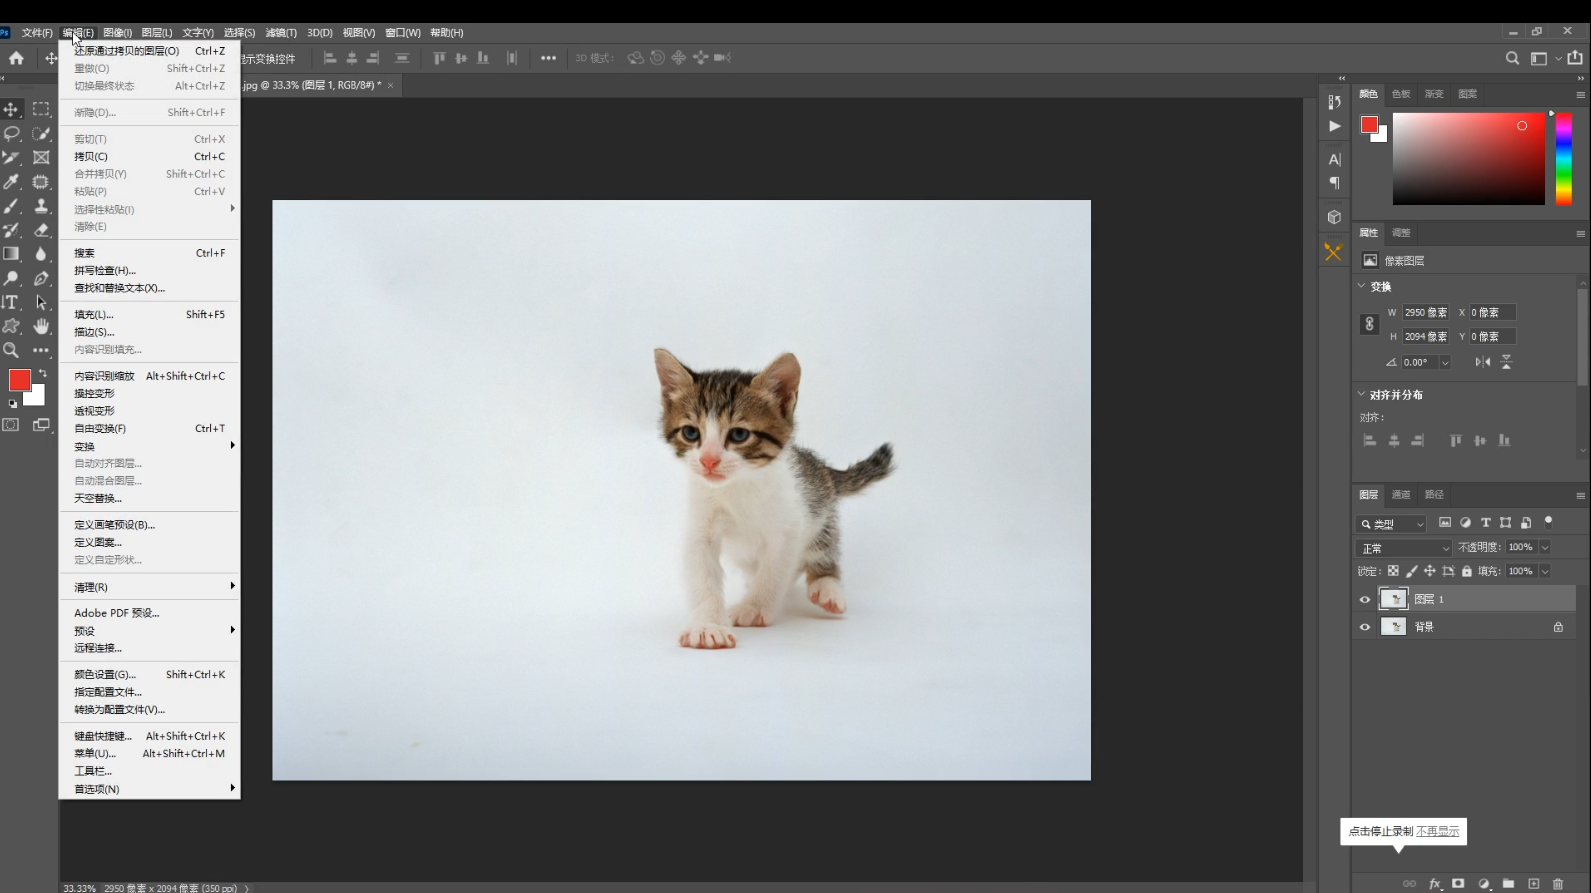Click flip horizontal button in properties

pyautogui.click(x=1482, y=362)
